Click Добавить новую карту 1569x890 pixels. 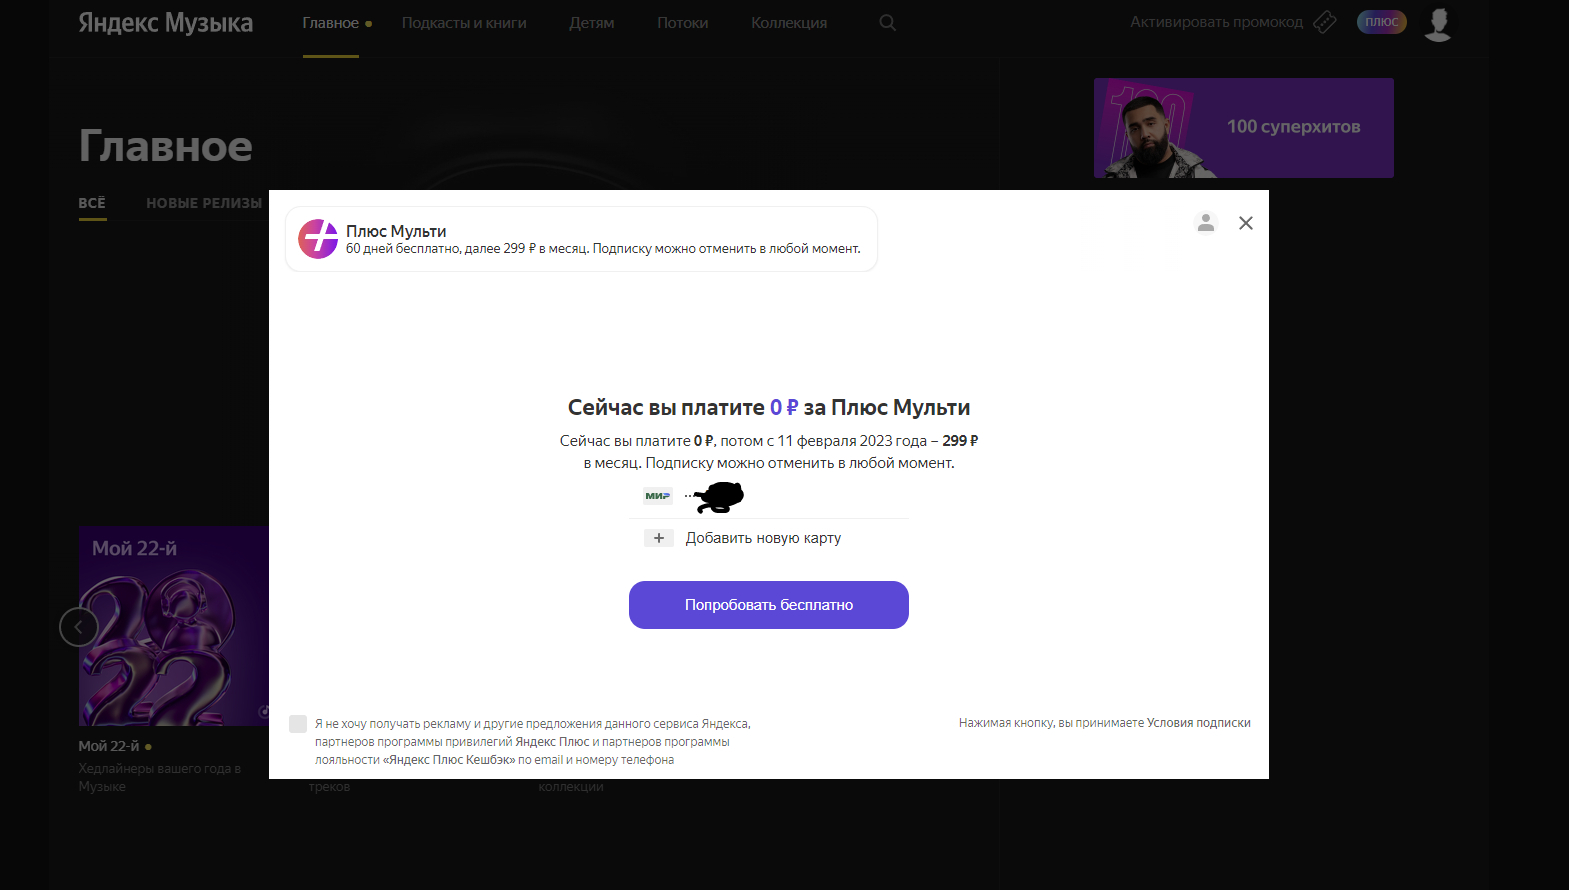pyautogui.click(x=763, y=538)
